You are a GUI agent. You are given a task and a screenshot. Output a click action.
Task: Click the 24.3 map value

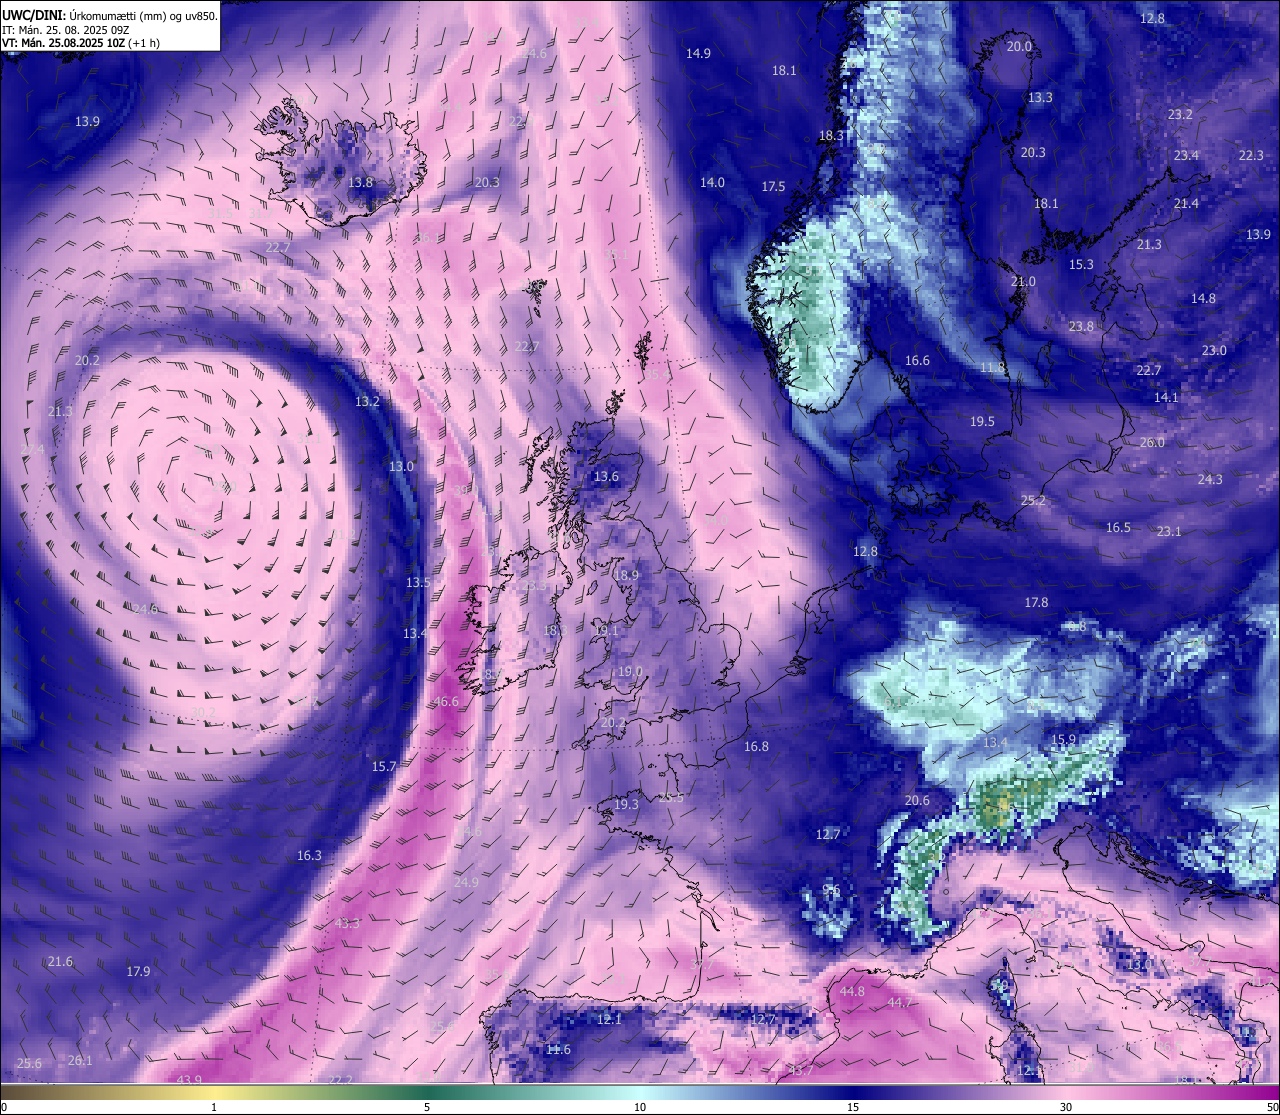pyautogui.click(x=1210, y=480)
